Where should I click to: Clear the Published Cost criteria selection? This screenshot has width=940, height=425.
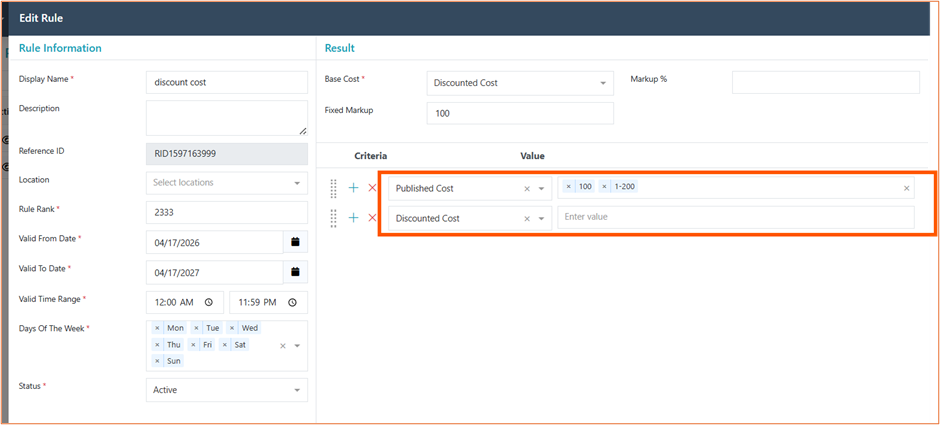click(527, 189)
